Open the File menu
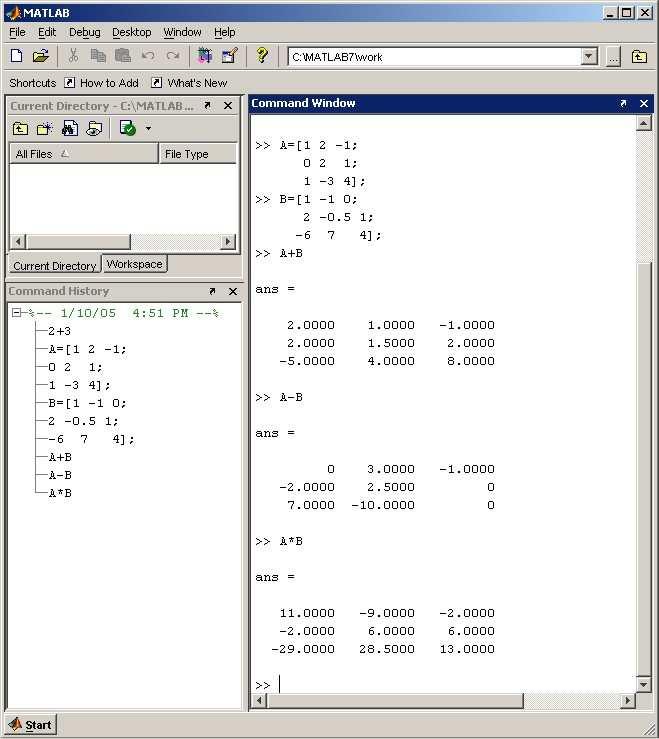This screenshot has width=659, height=739. tap(17, 32)
